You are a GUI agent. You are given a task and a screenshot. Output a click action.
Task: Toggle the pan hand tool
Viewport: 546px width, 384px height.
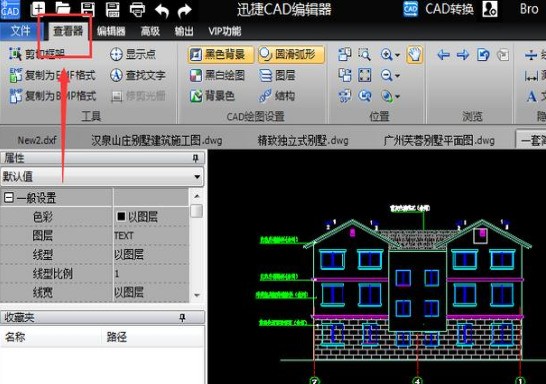tap(415, 54)
